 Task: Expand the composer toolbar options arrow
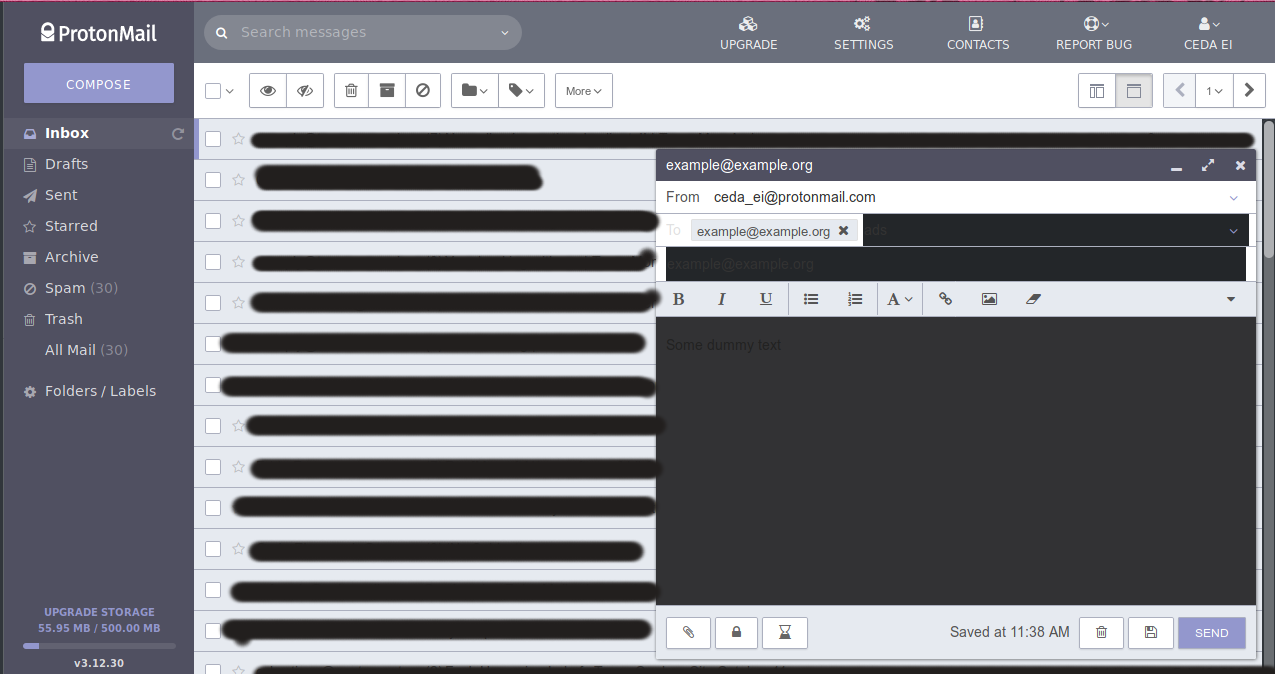pyautogui.click(x=1231, y=299)
